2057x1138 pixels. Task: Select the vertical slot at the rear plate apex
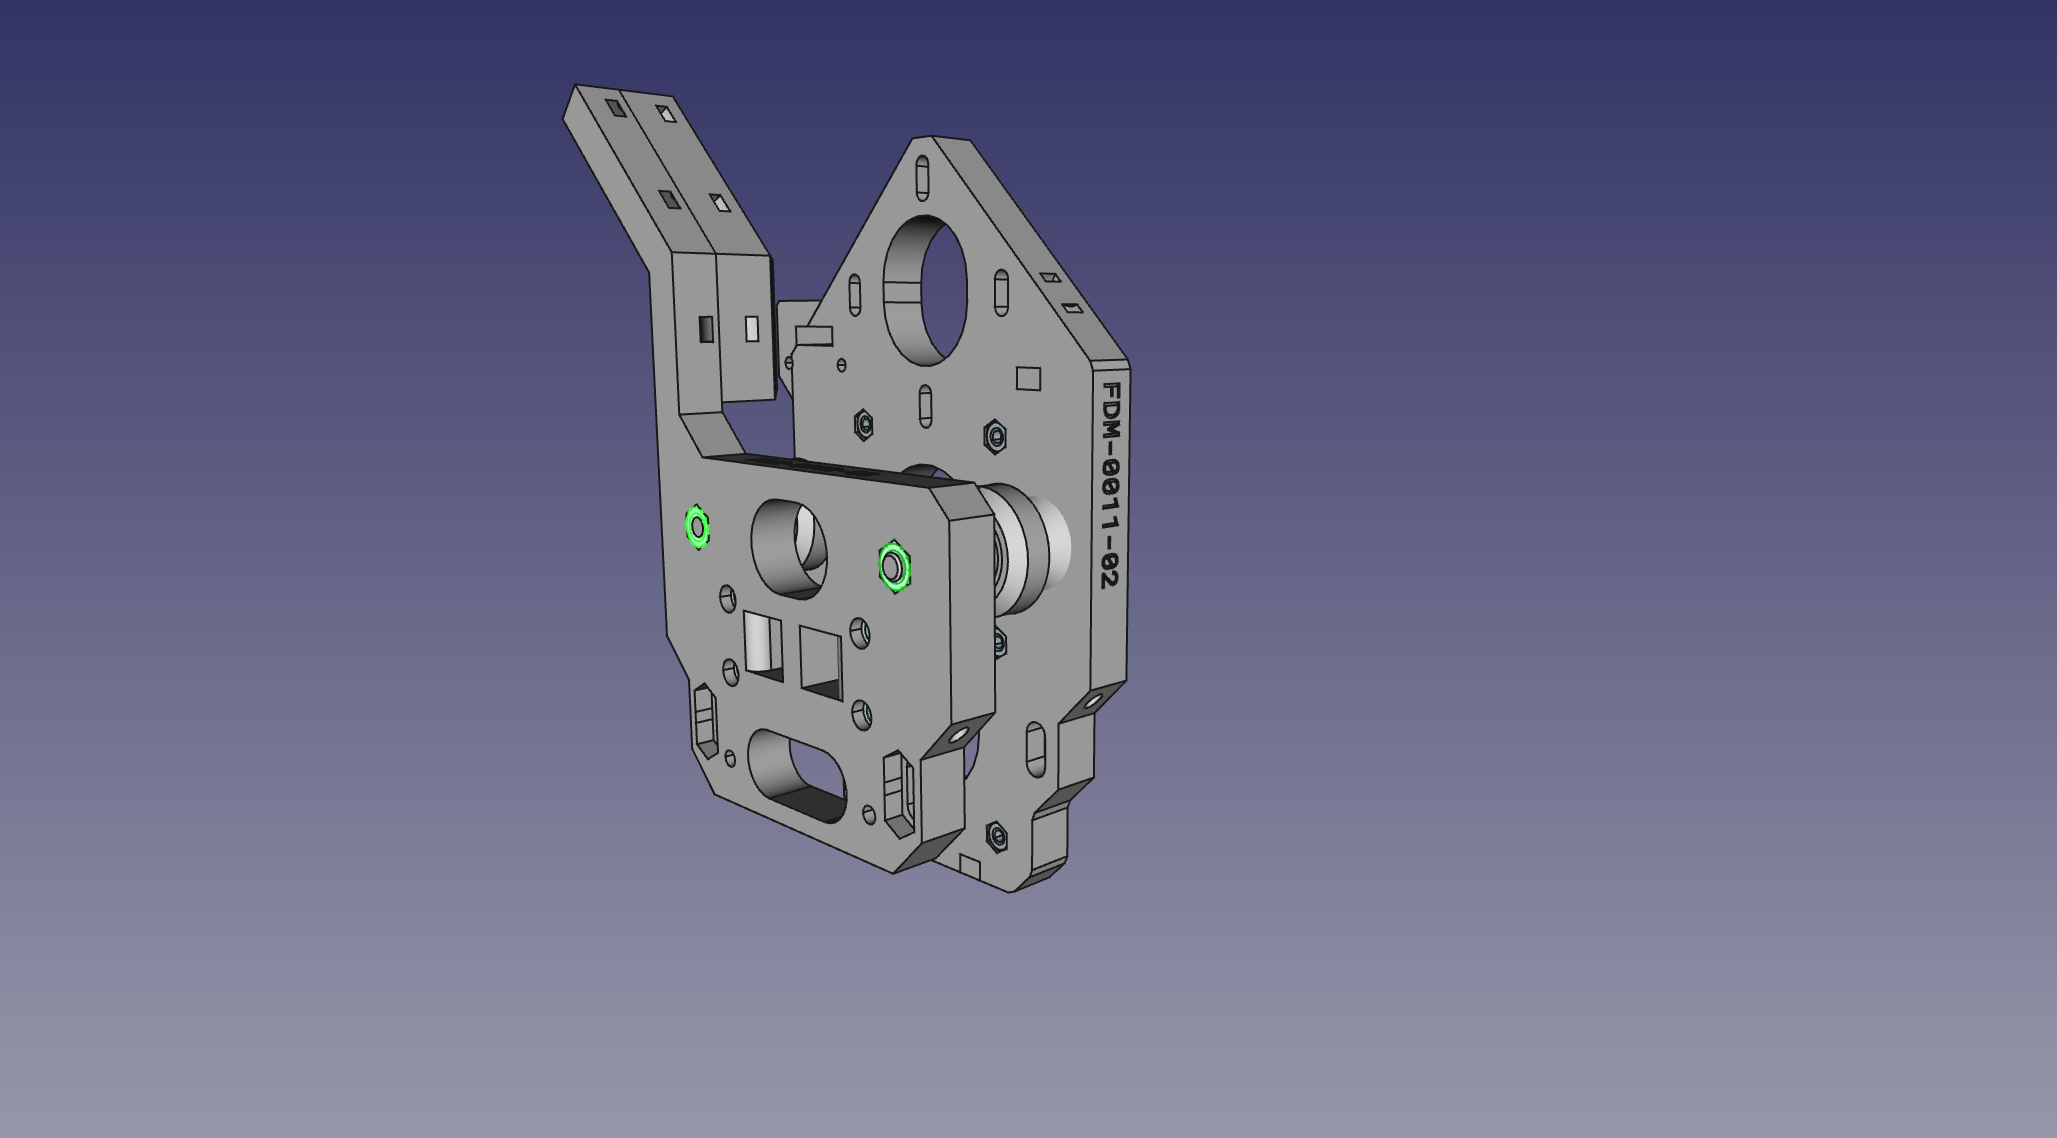[x=922, y=177]
